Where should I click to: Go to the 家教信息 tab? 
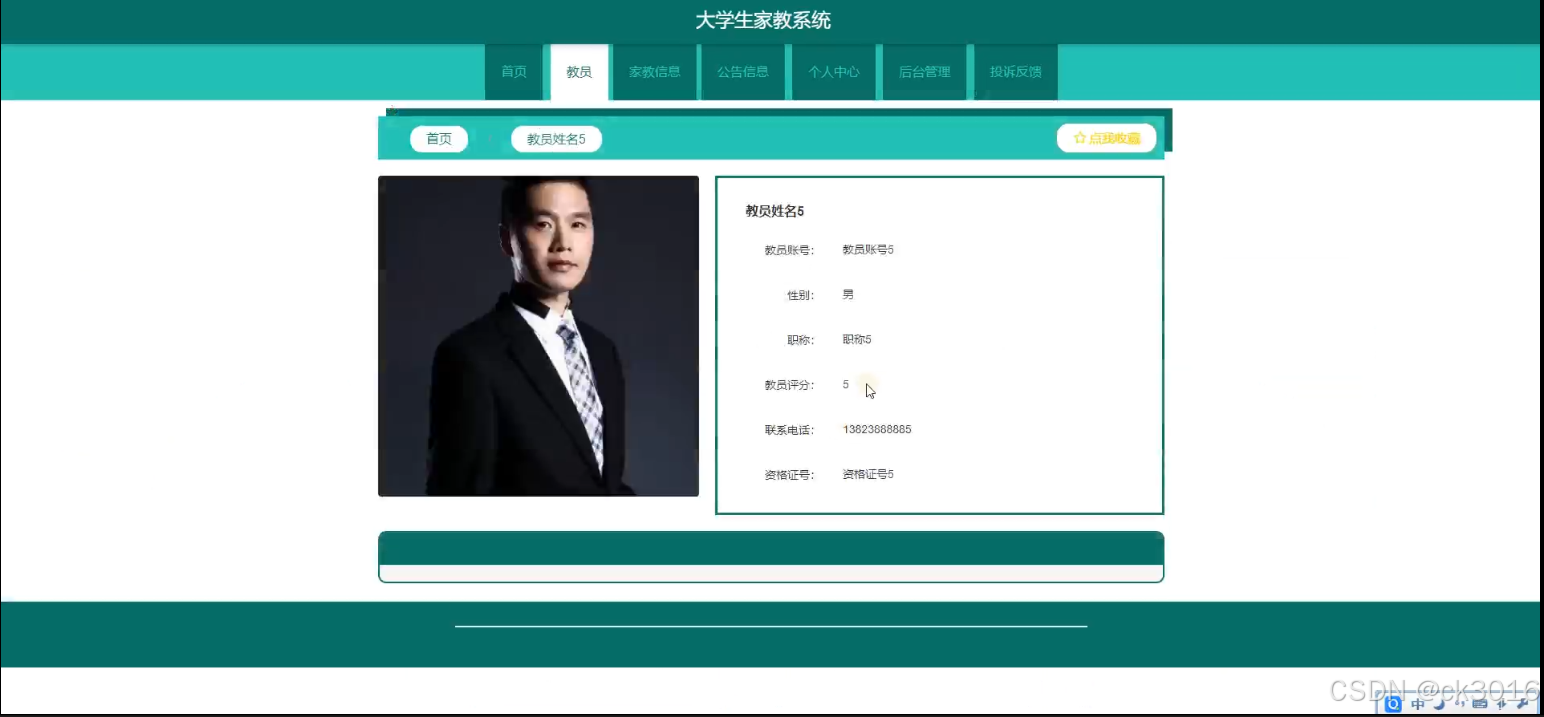point(655,72)
